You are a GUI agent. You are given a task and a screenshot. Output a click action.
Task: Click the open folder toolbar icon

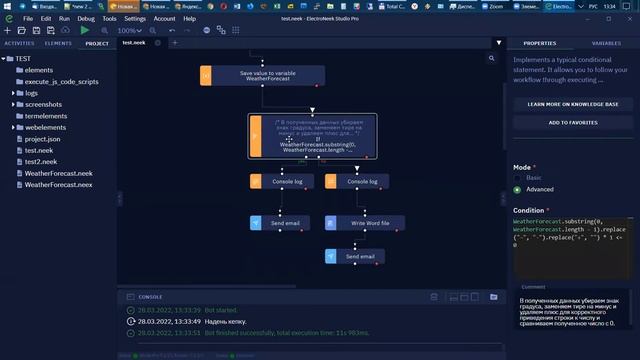click(22, 31)
